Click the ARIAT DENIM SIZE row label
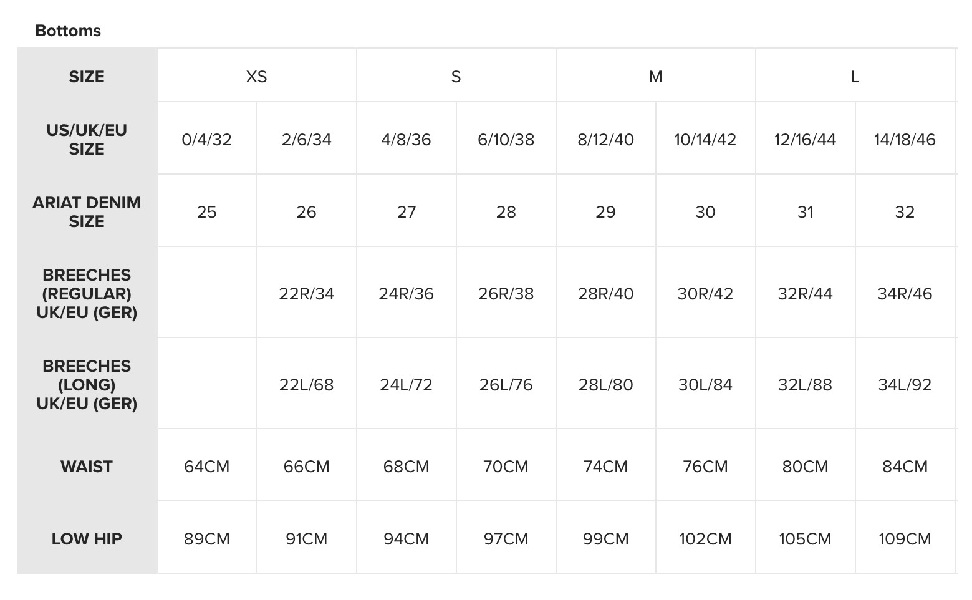 point(87,212)
